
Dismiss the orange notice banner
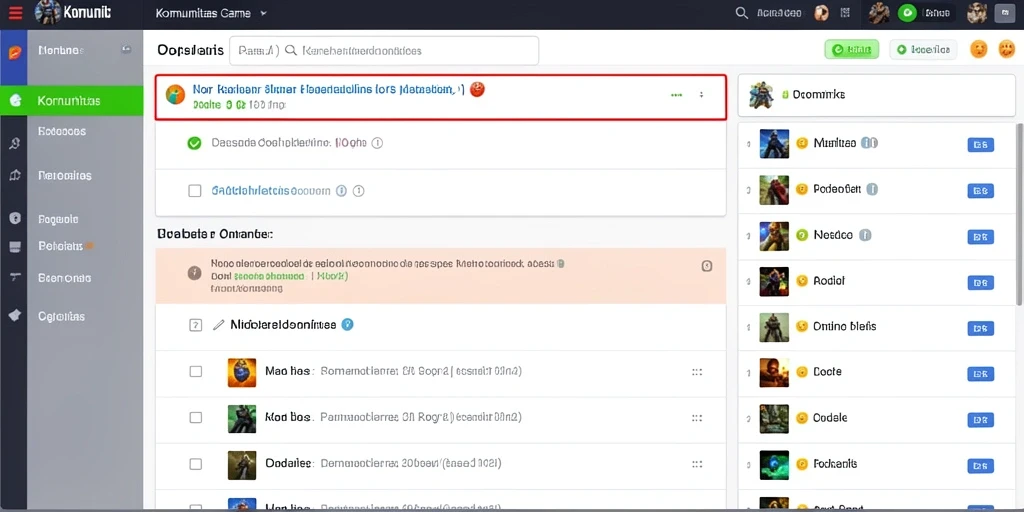pyautogui.click(x=706, y=266)
